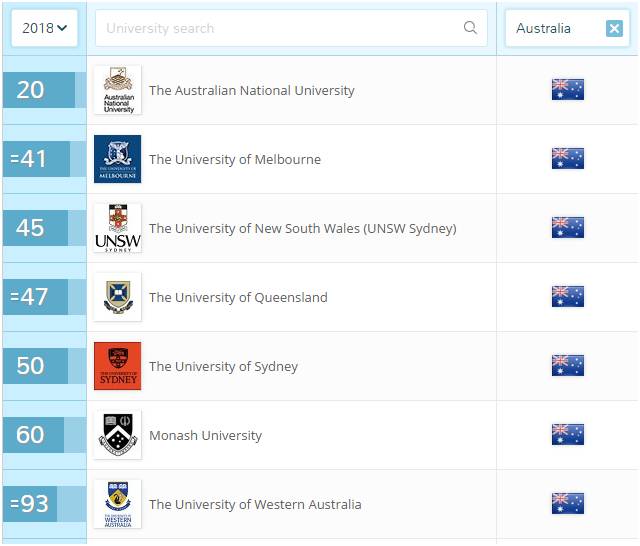Open The University of Western Australia link
The image size is (640, 546).
click(255, 504)
